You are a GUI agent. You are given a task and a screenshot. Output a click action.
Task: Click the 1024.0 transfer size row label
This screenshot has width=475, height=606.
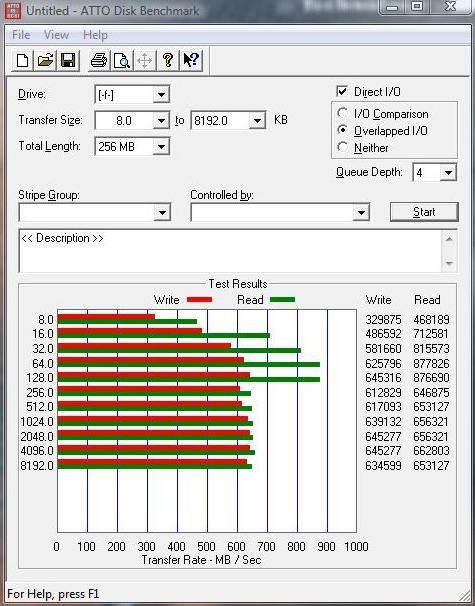pyautogui.click(x=37, y=422)
